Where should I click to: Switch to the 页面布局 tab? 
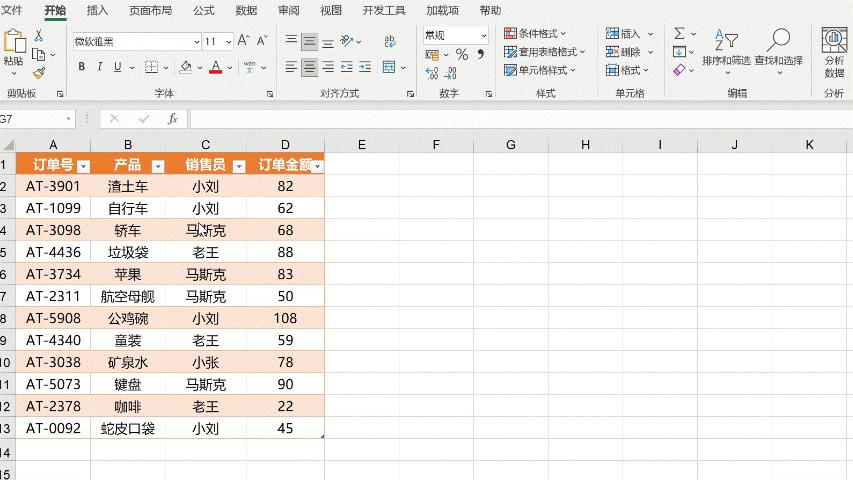pyautogui.click(x=151, y=10)
